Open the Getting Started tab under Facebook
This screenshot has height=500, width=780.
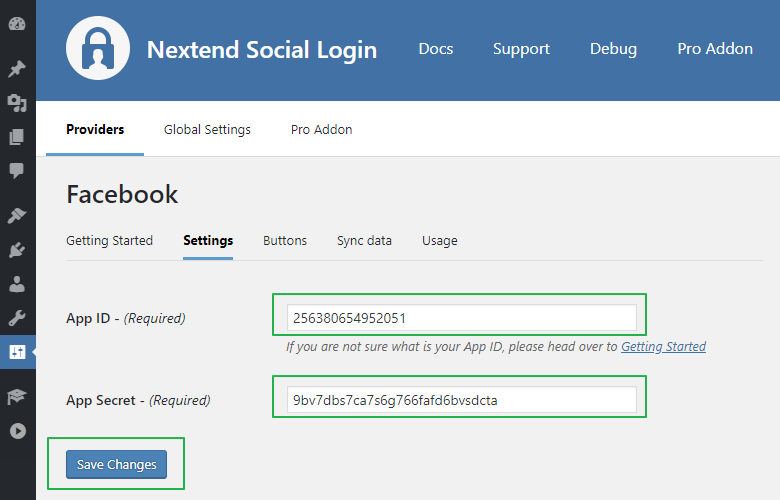coord(109,241)
